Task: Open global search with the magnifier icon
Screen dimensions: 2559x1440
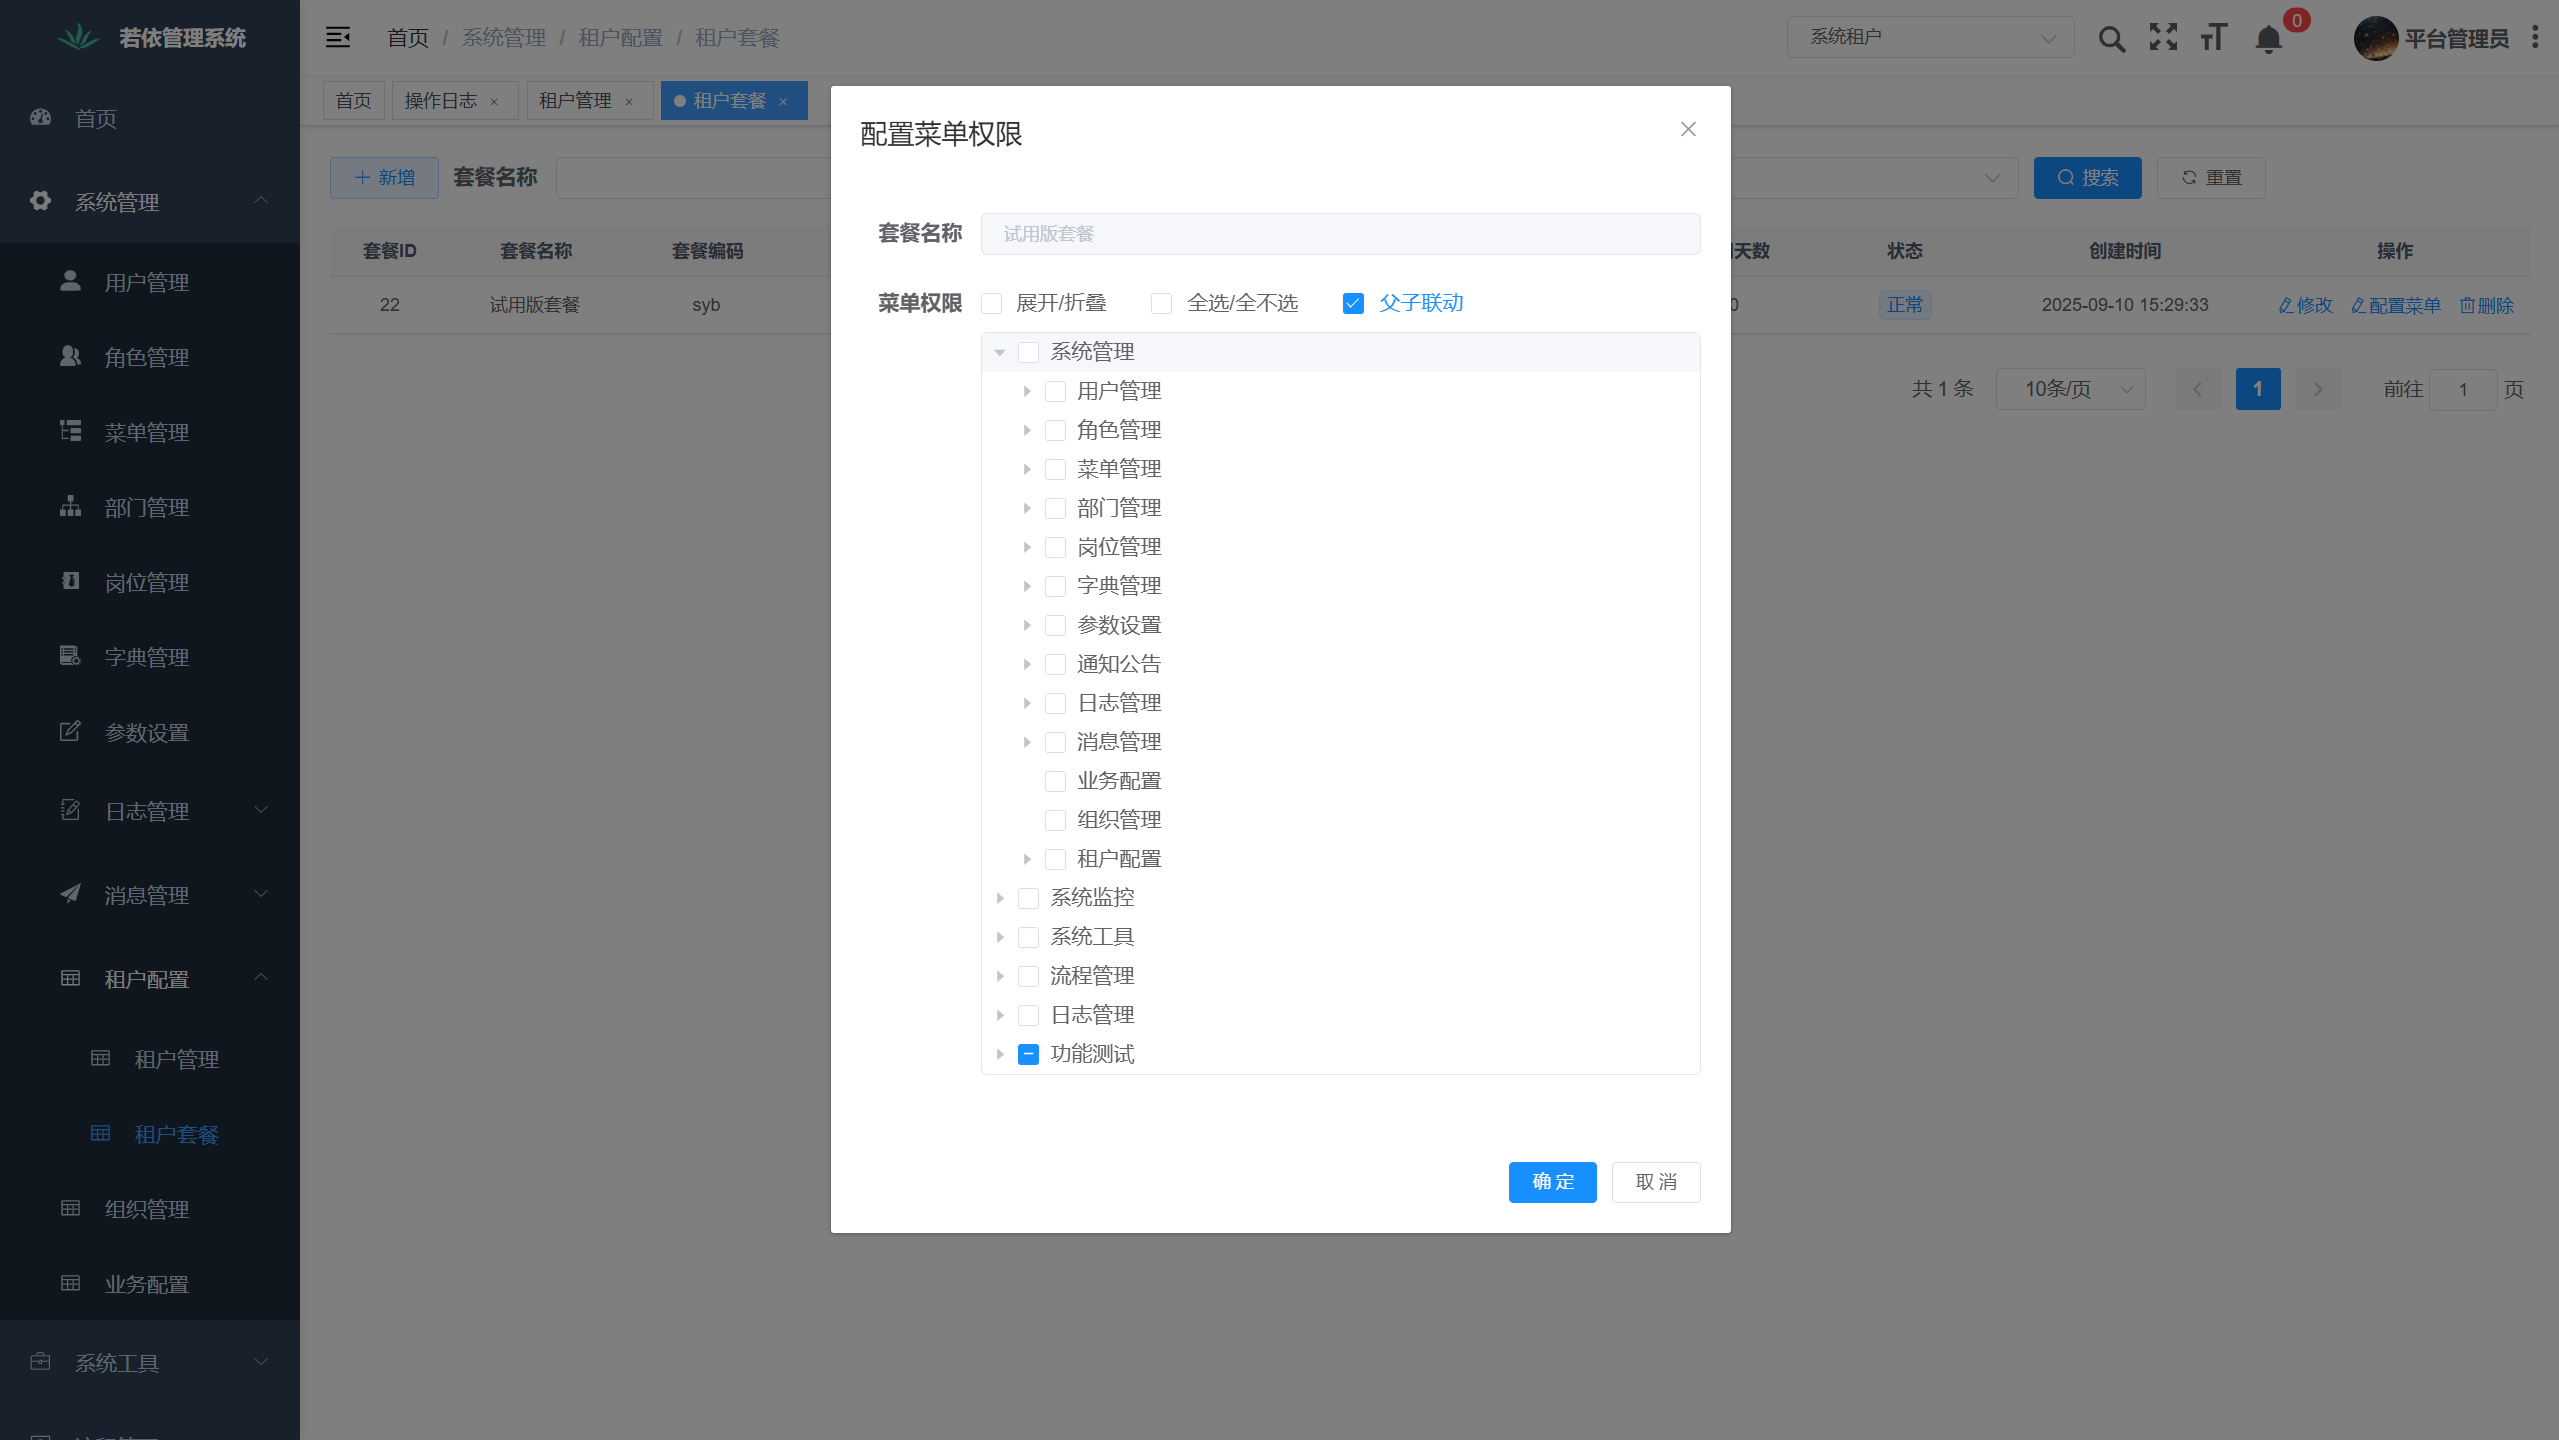Action: (2111, 38)
